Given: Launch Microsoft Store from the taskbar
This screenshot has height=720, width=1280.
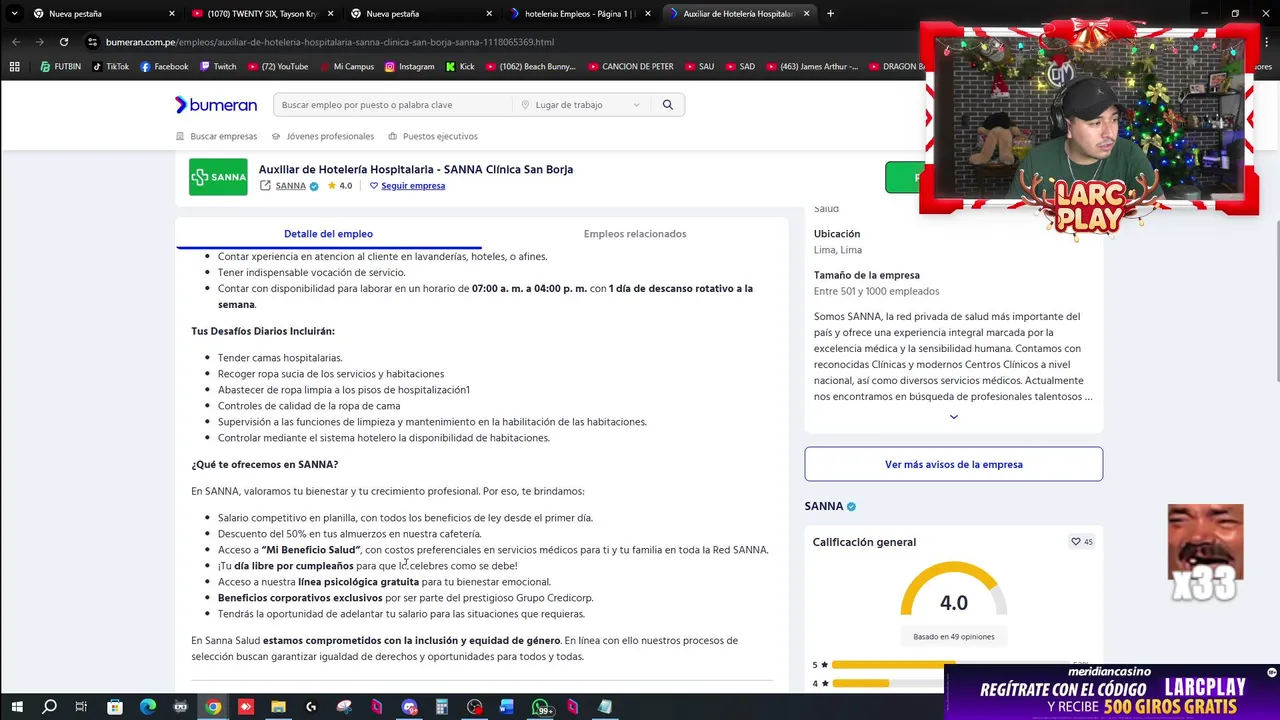Looking at the screenshot, I should tap(115, 707).
